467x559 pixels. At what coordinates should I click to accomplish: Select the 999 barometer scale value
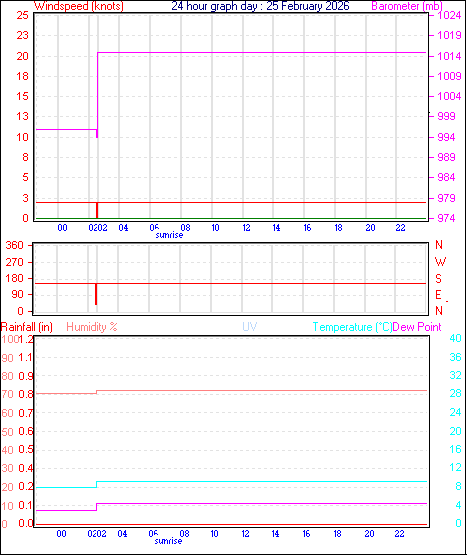point(446,116)
